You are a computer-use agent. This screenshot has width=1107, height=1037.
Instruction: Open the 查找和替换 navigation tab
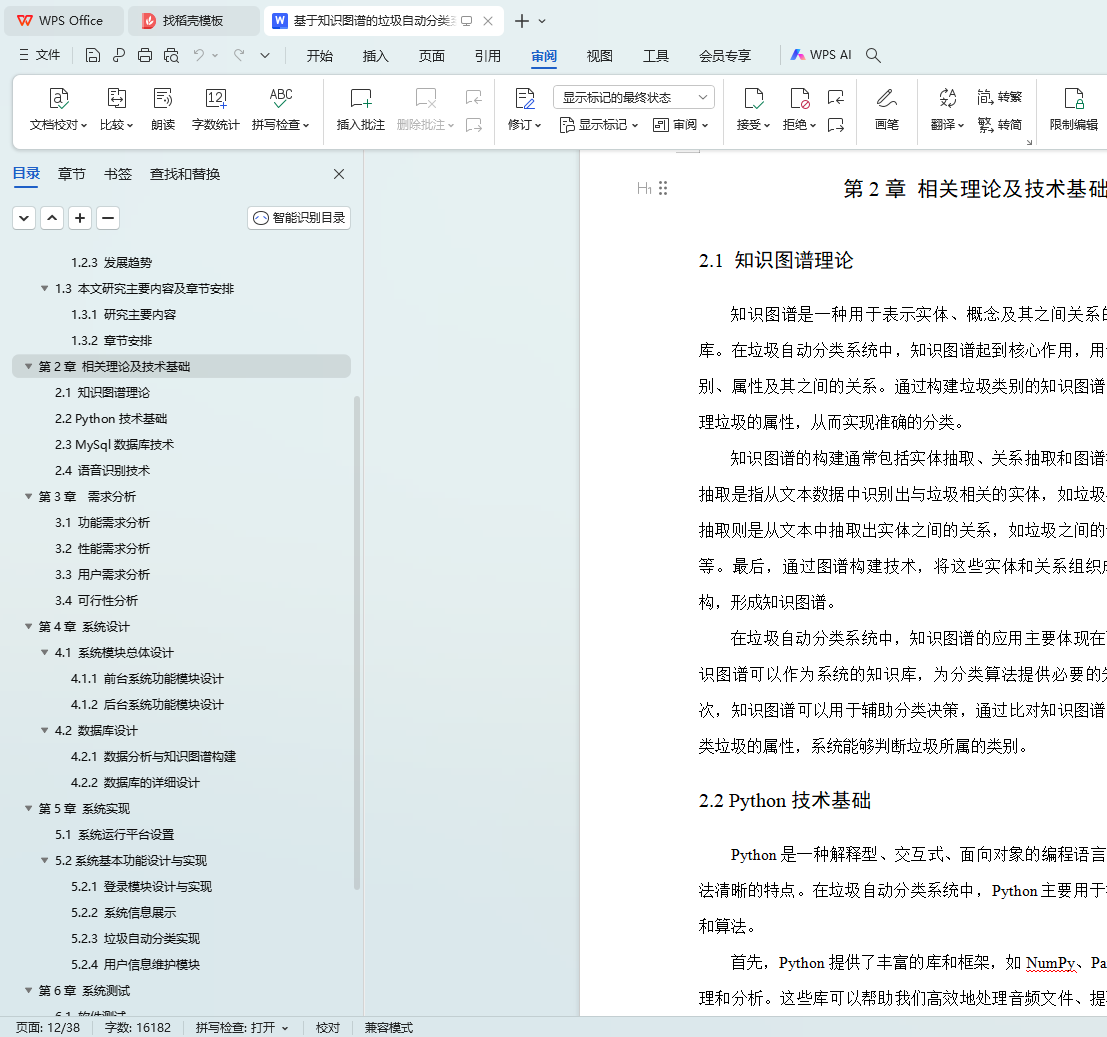pyautogui.click(x=185, y=174)
